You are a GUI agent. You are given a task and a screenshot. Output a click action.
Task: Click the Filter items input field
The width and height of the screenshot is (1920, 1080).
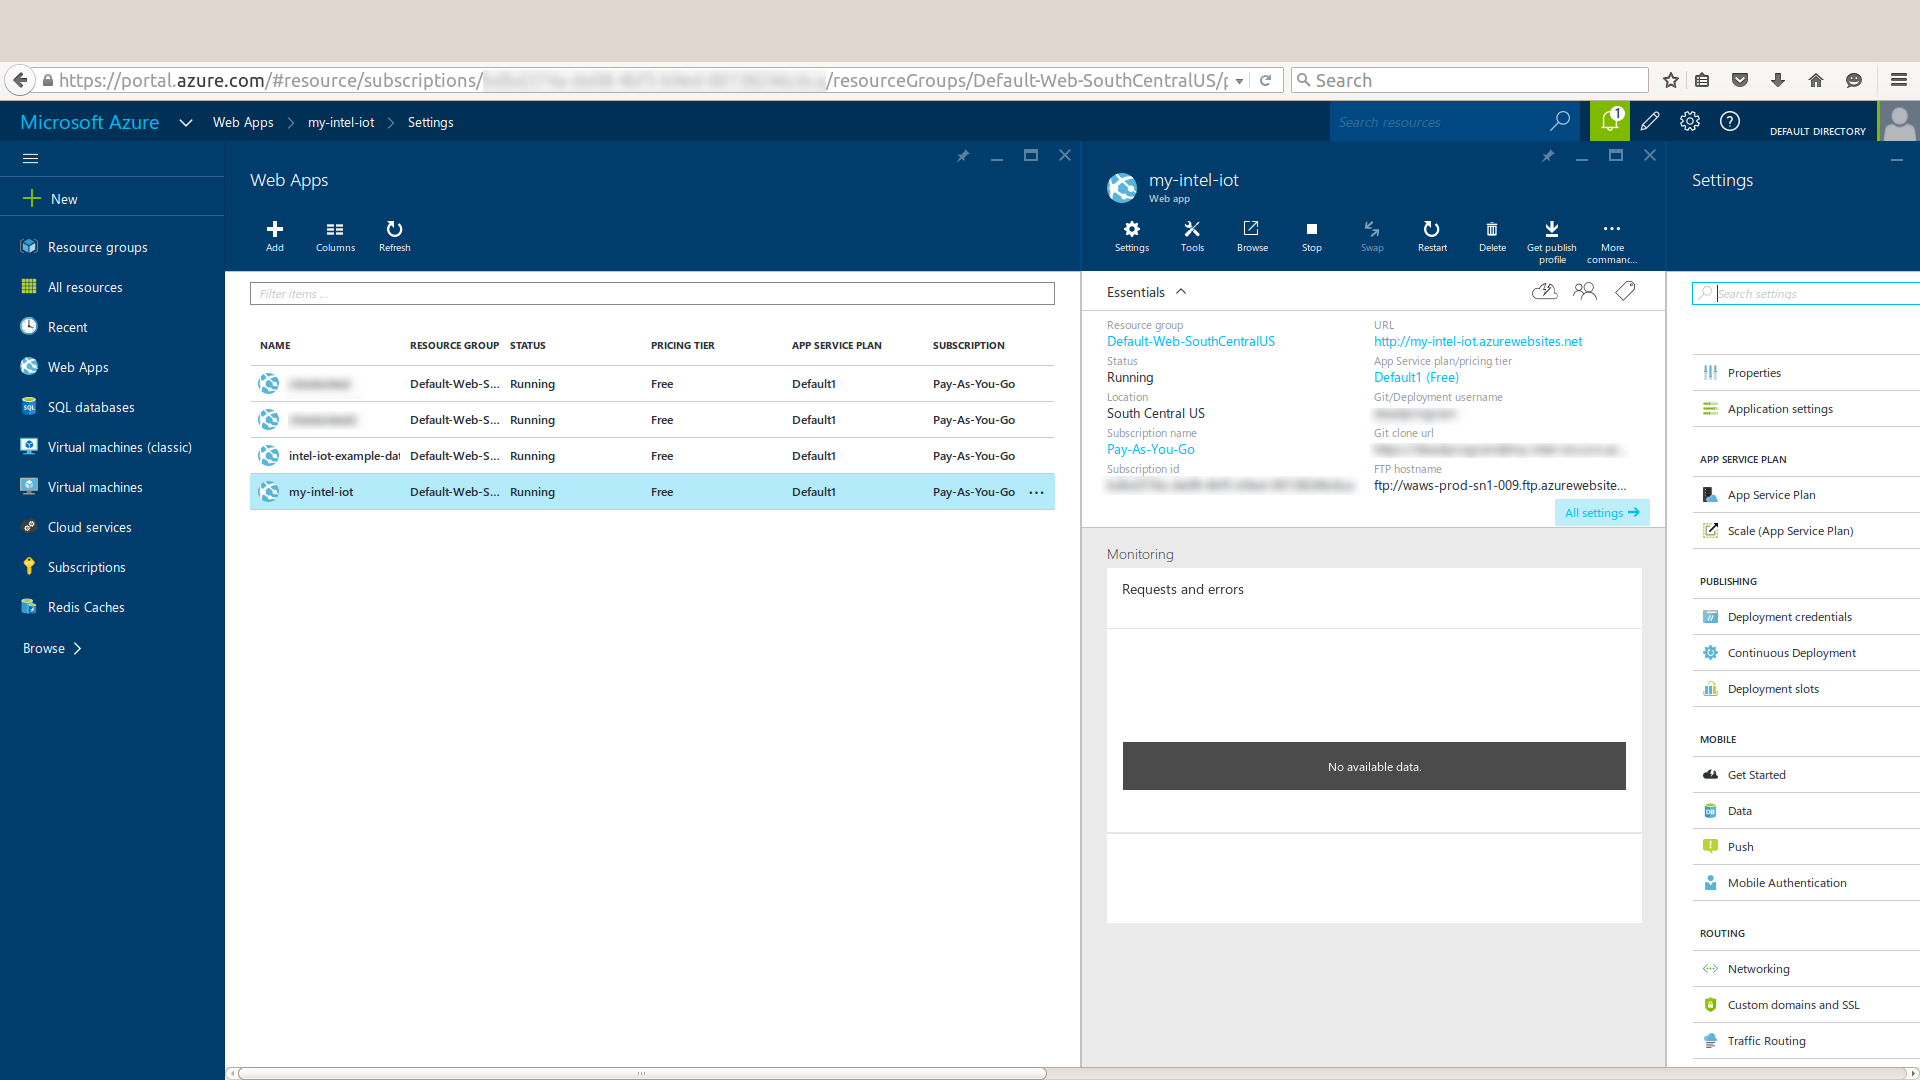[651, 294]
